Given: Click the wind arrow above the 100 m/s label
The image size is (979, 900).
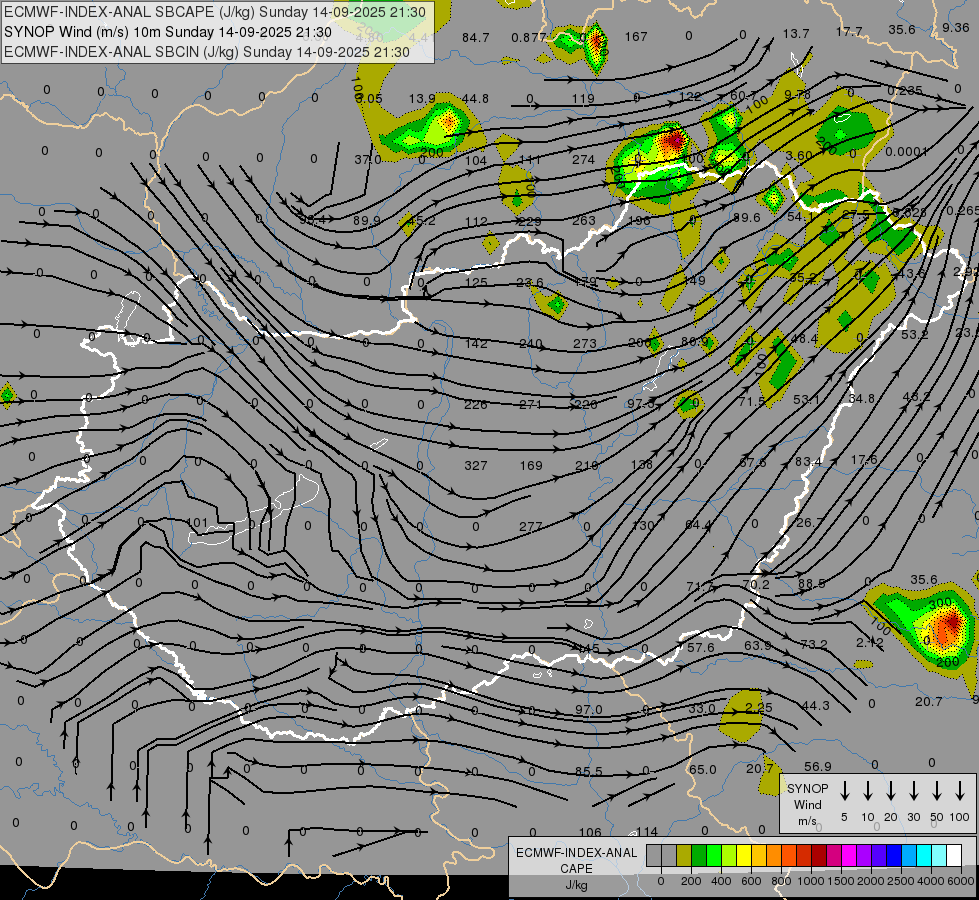Looking at the screenshot, I should click(x=960, y=791).
